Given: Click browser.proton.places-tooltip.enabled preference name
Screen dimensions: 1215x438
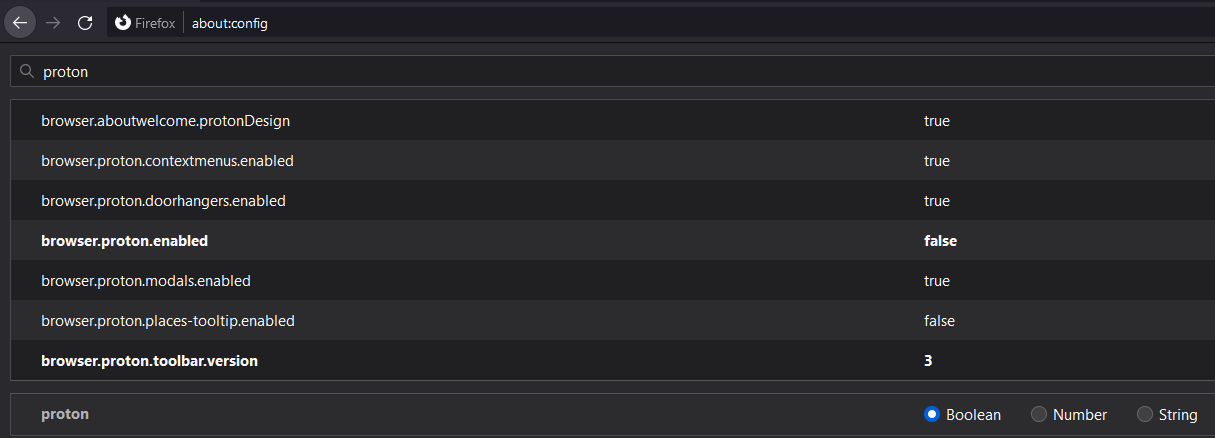Looking at the screenshot, I should 168,321.
